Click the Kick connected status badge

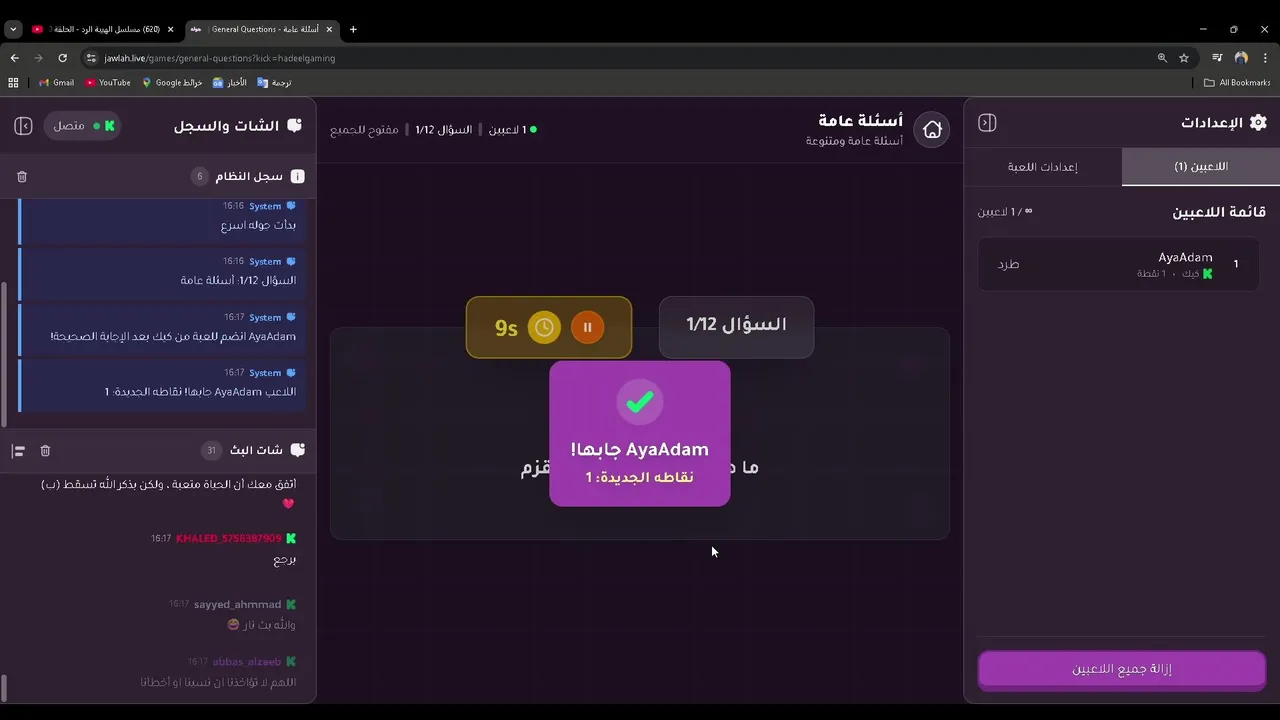click(x=82, y=126)
